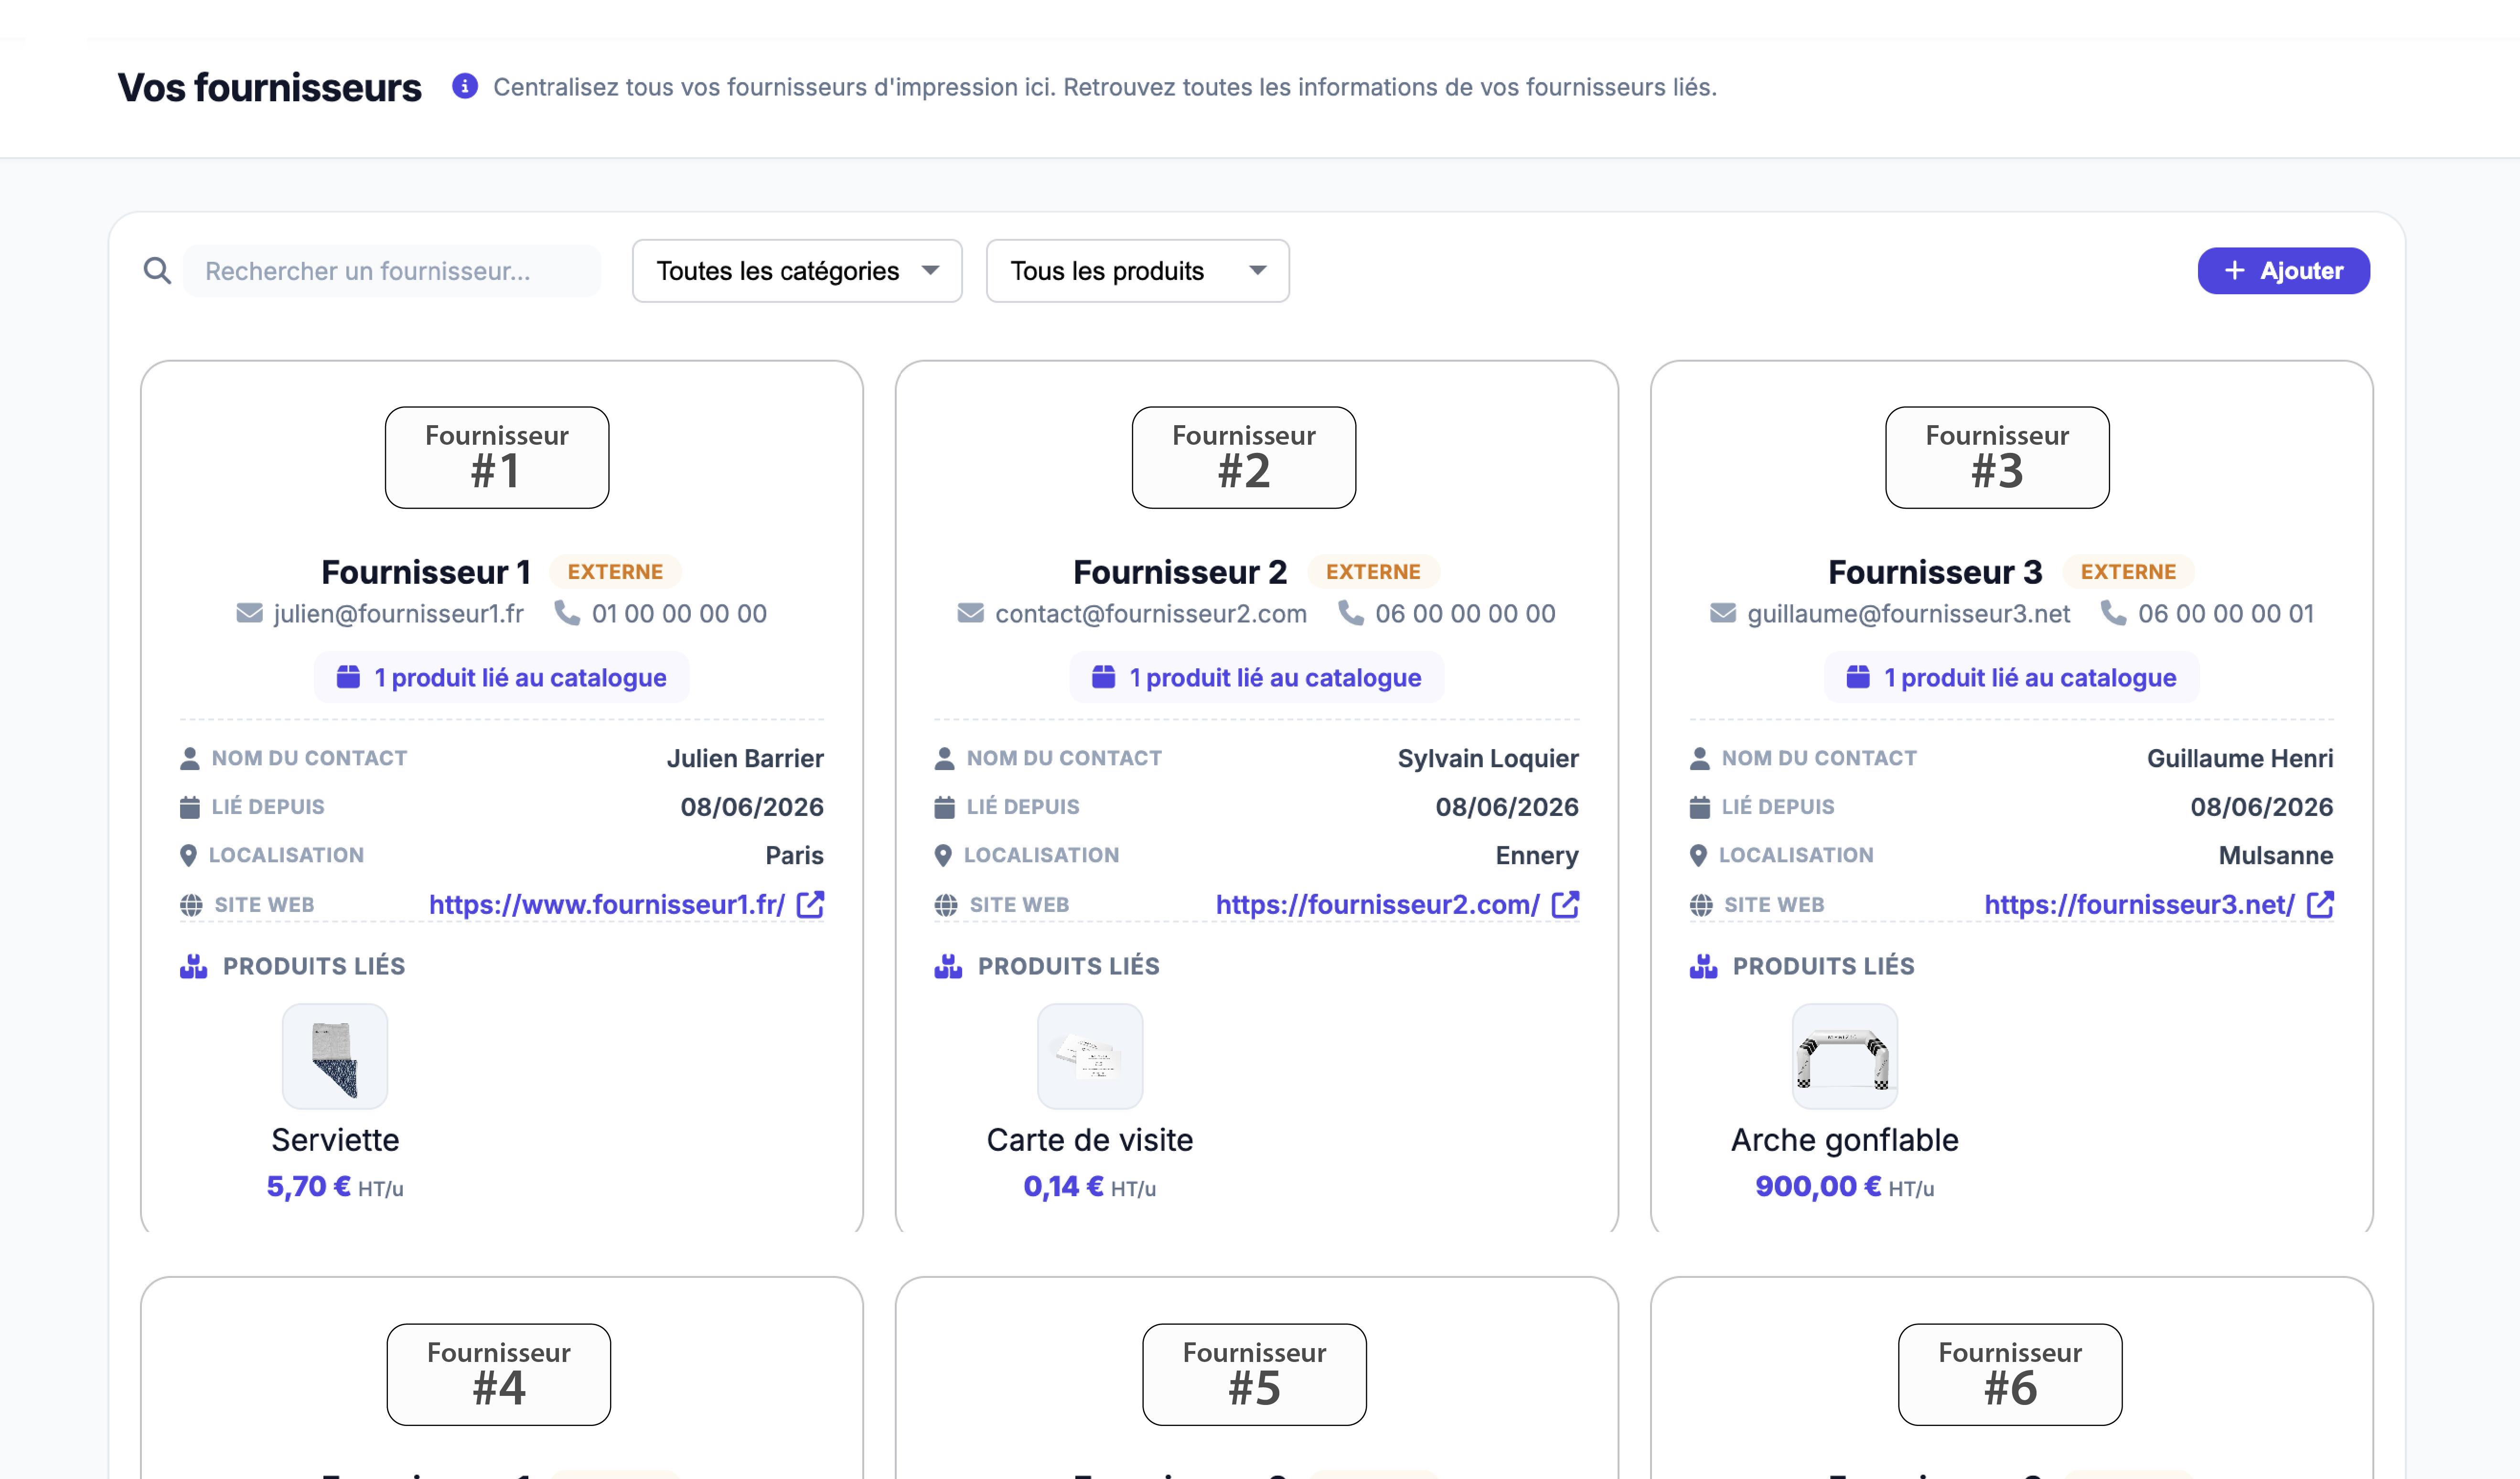Click the envelope icon next to julien@fournisseur1.fr

pyautogui.click(x=249, y=613)
